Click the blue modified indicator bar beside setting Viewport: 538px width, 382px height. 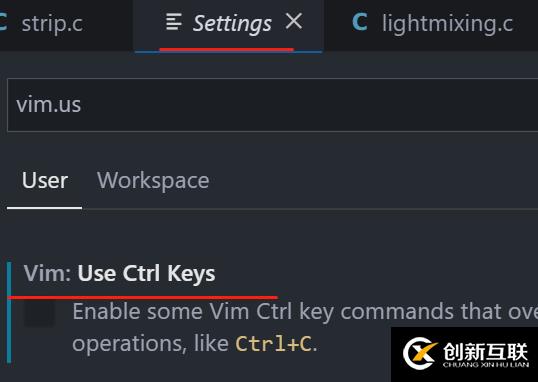tap(9, 312)
